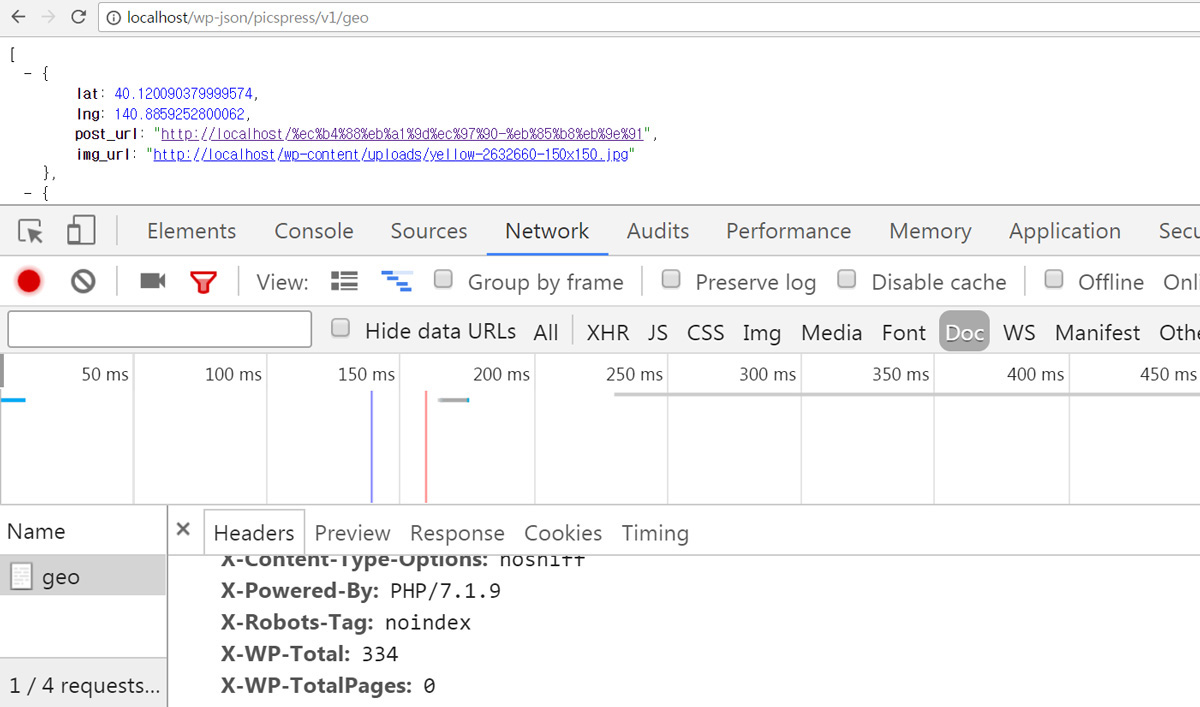Click the lat value 40.120090379999574
This screenshot has height=707, width=1200.
pos(186,93)
